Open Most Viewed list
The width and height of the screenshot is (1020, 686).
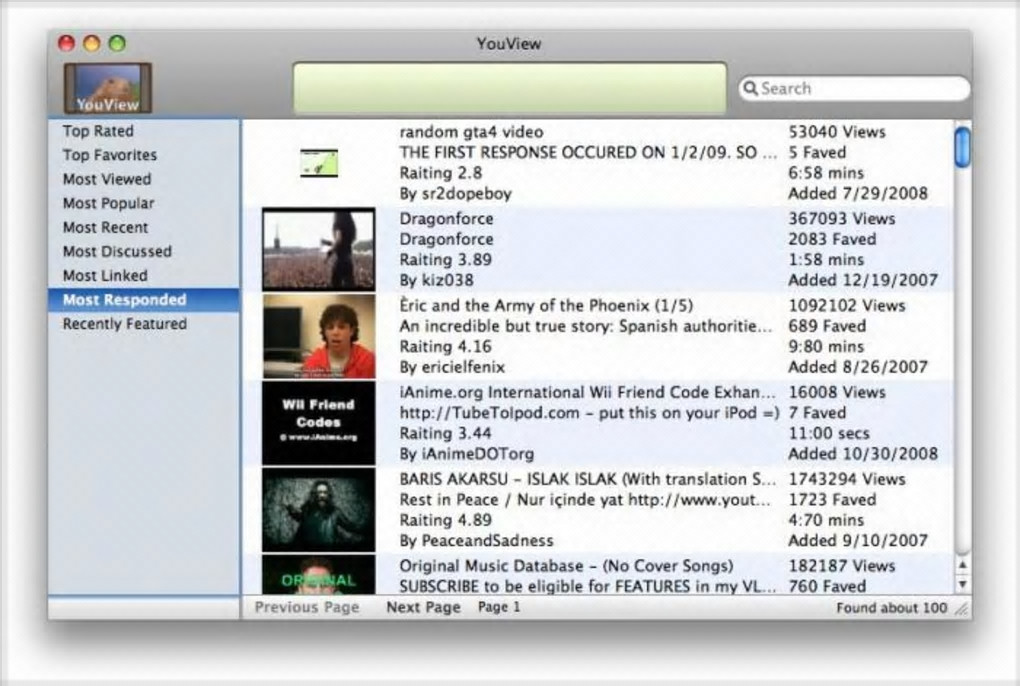pos(107,179)
